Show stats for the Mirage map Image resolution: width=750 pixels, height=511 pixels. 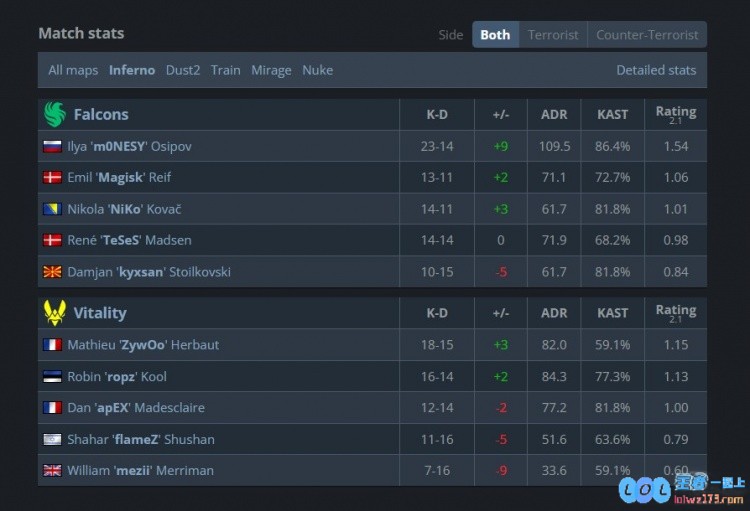pyautogui.click(x=271, y=70)
